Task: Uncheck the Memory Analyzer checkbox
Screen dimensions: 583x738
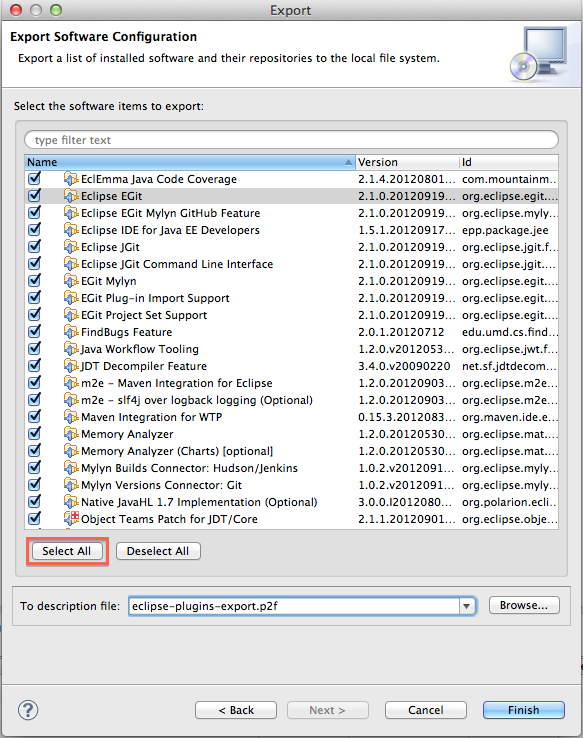Action: (34, 433)
